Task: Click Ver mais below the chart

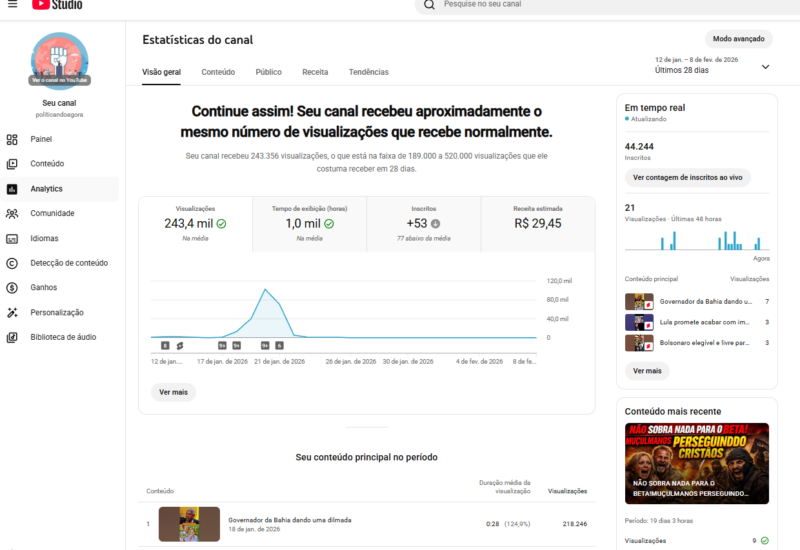Action: coord(173,392)
